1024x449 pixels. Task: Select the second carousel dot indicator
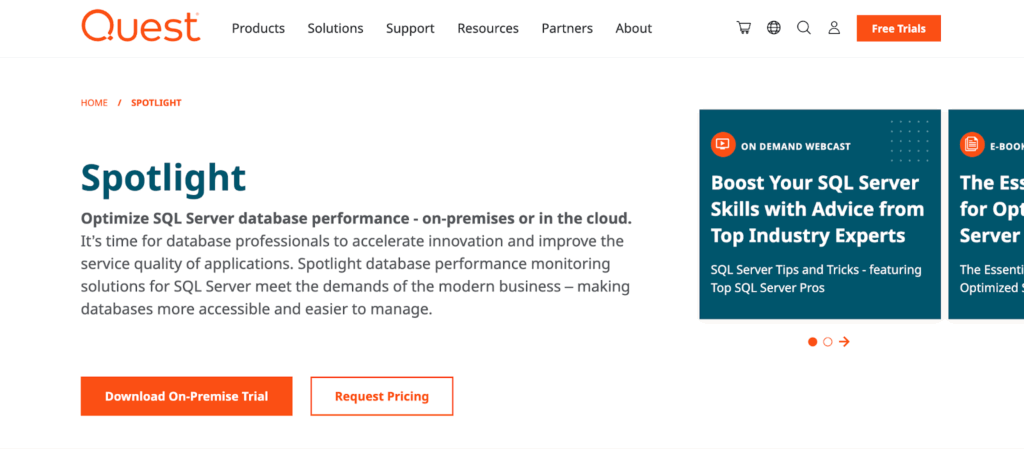click(x=828, y=342)
